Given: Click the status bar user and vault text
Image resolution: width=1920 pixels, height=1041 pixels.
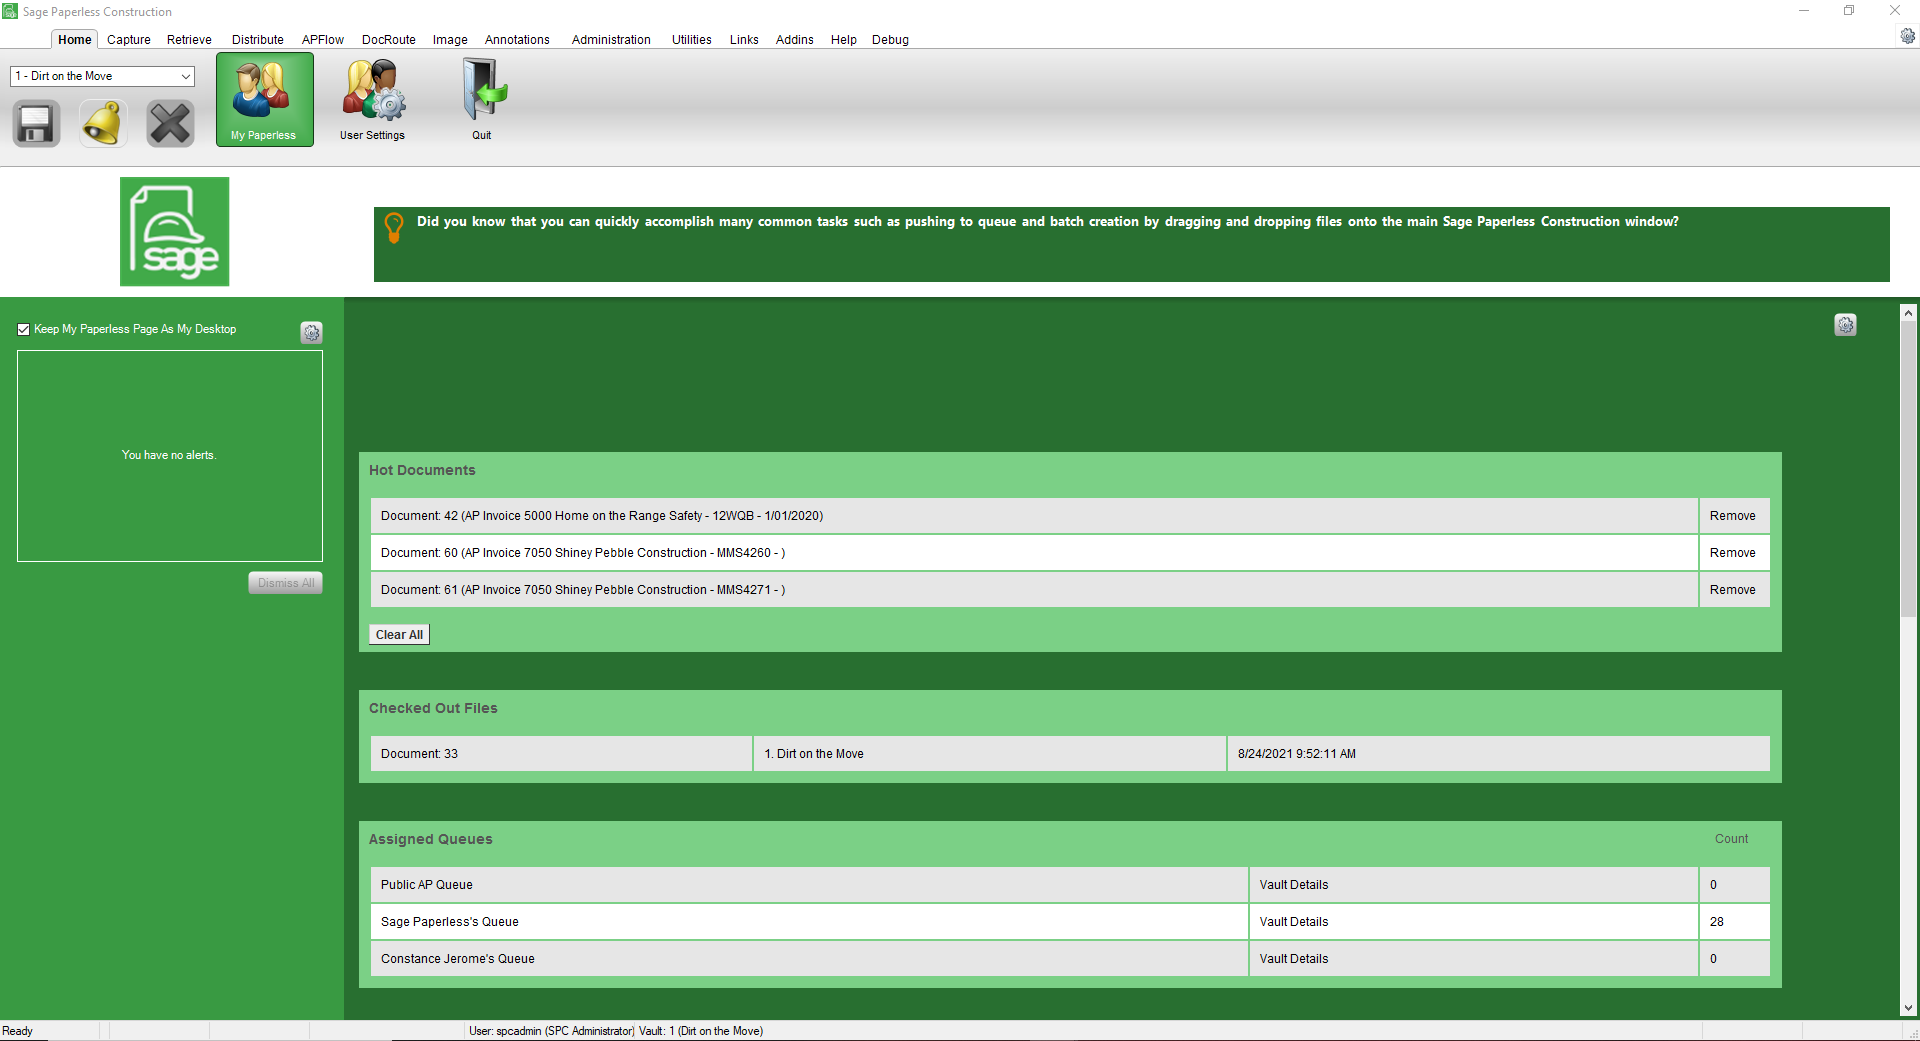Looking at the screenshot, I should pos(616,1031).
